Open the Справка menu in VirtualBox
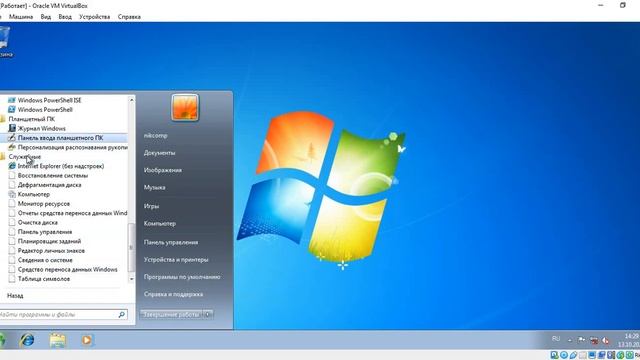This screenshot has height=360, width=640. 129,17
